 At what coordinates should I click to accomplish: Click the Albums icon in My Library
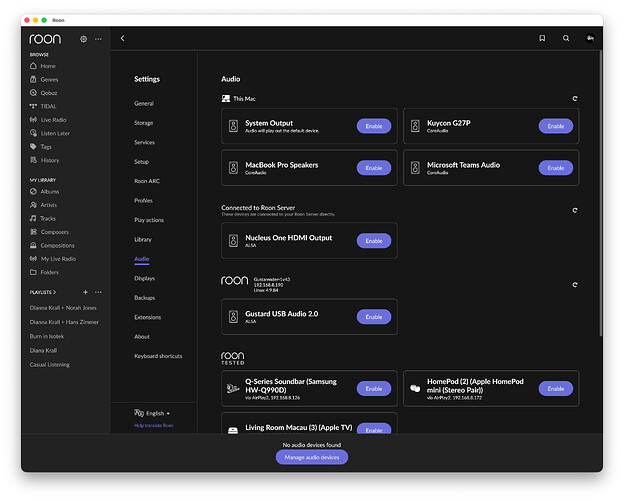(33, 191)
